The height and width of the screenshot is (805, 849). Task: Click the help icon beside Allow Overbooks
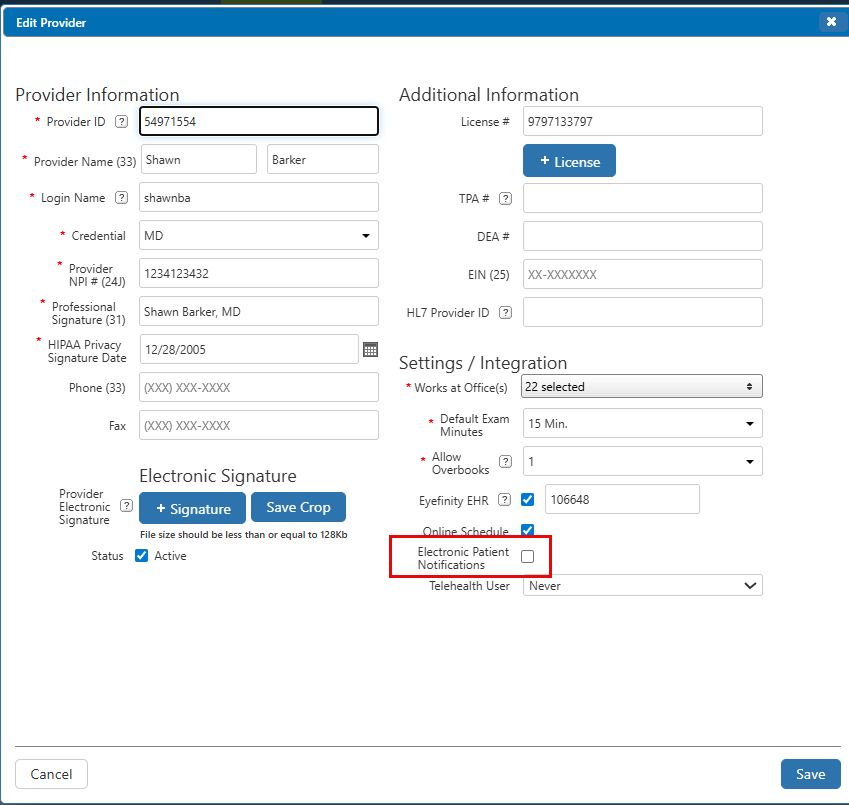[x=506, y=462]
